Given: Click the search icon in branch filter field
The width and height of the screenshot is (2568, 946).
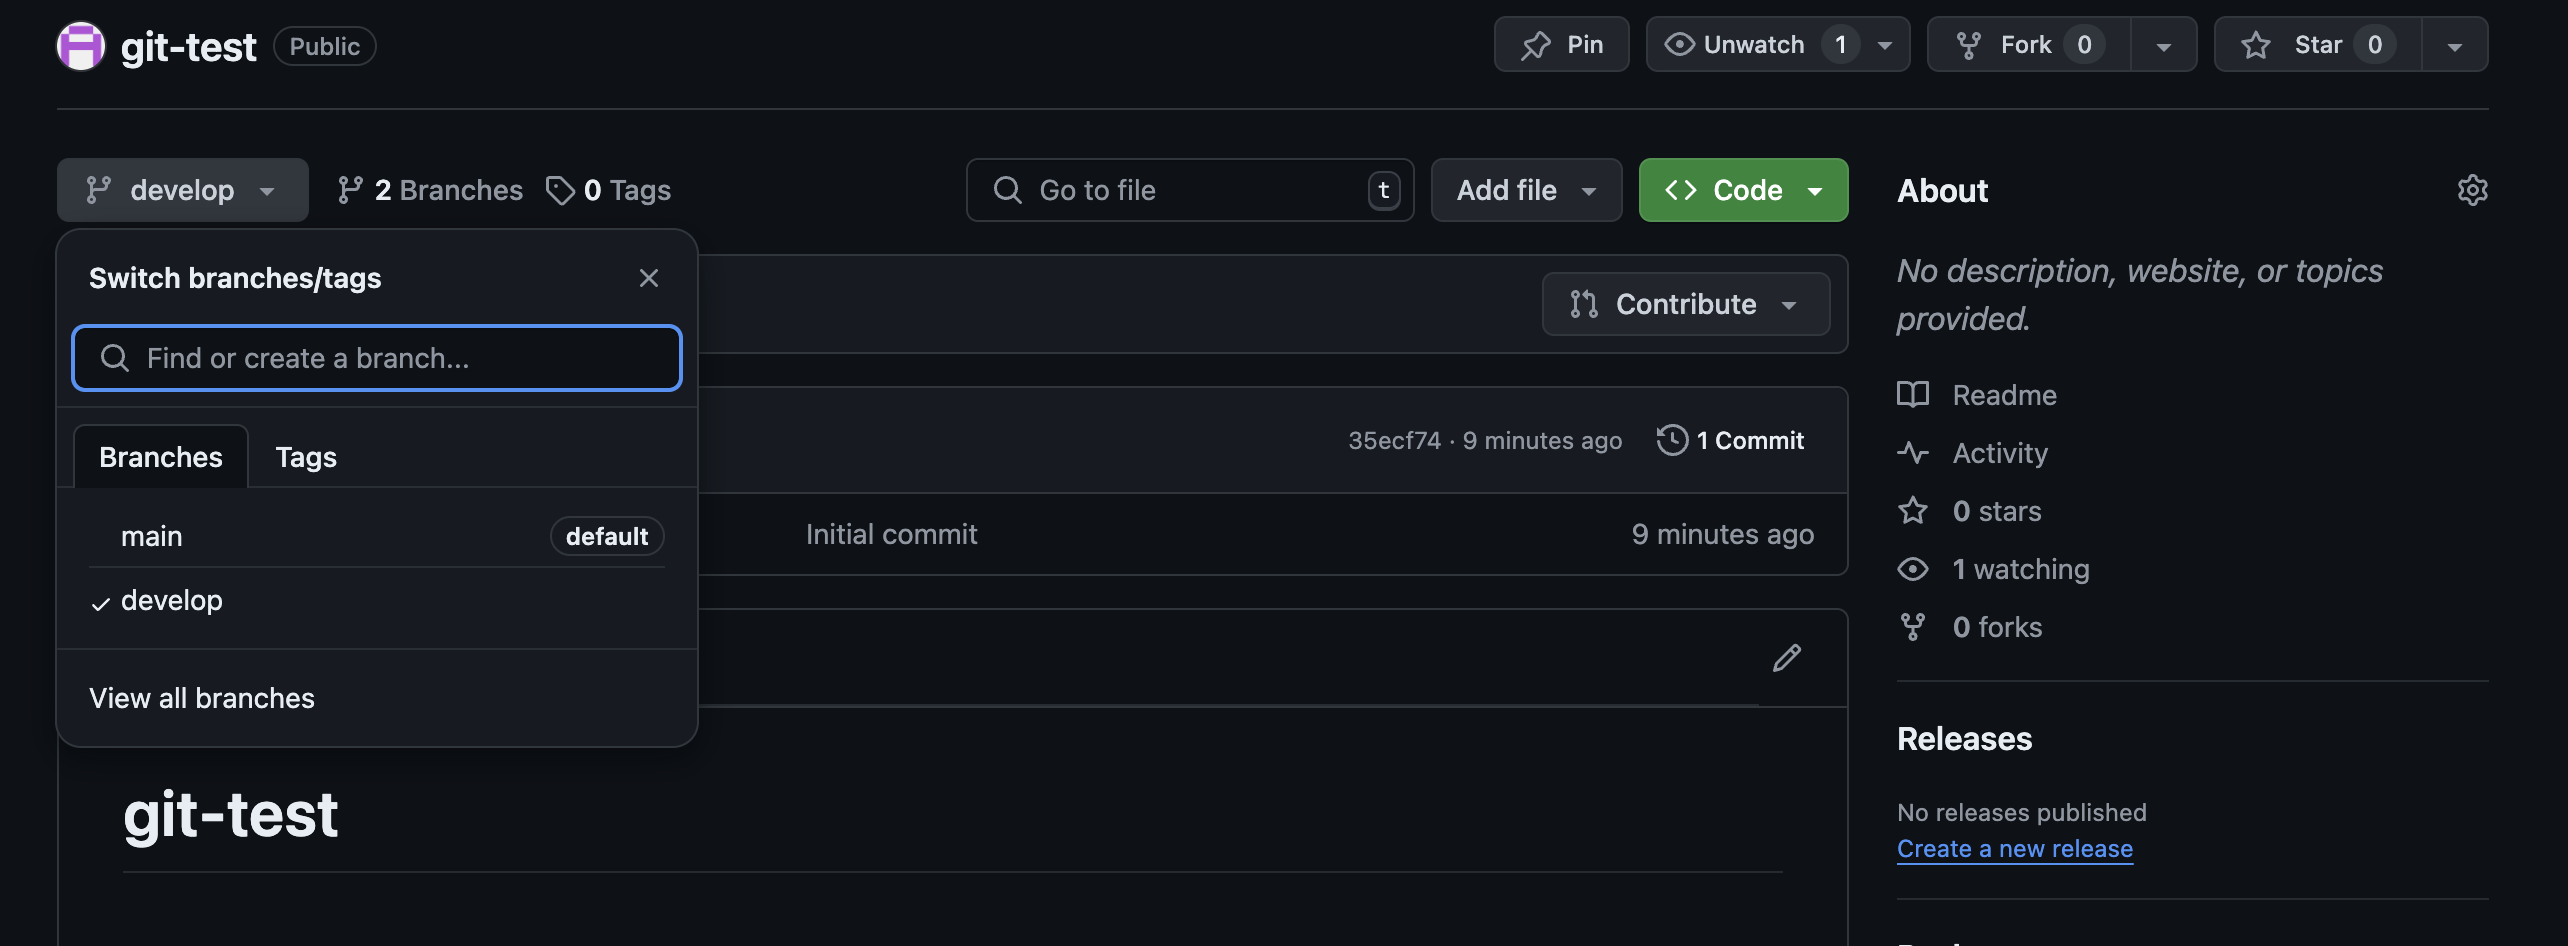Looking at the screenshot, I should 115,358.
